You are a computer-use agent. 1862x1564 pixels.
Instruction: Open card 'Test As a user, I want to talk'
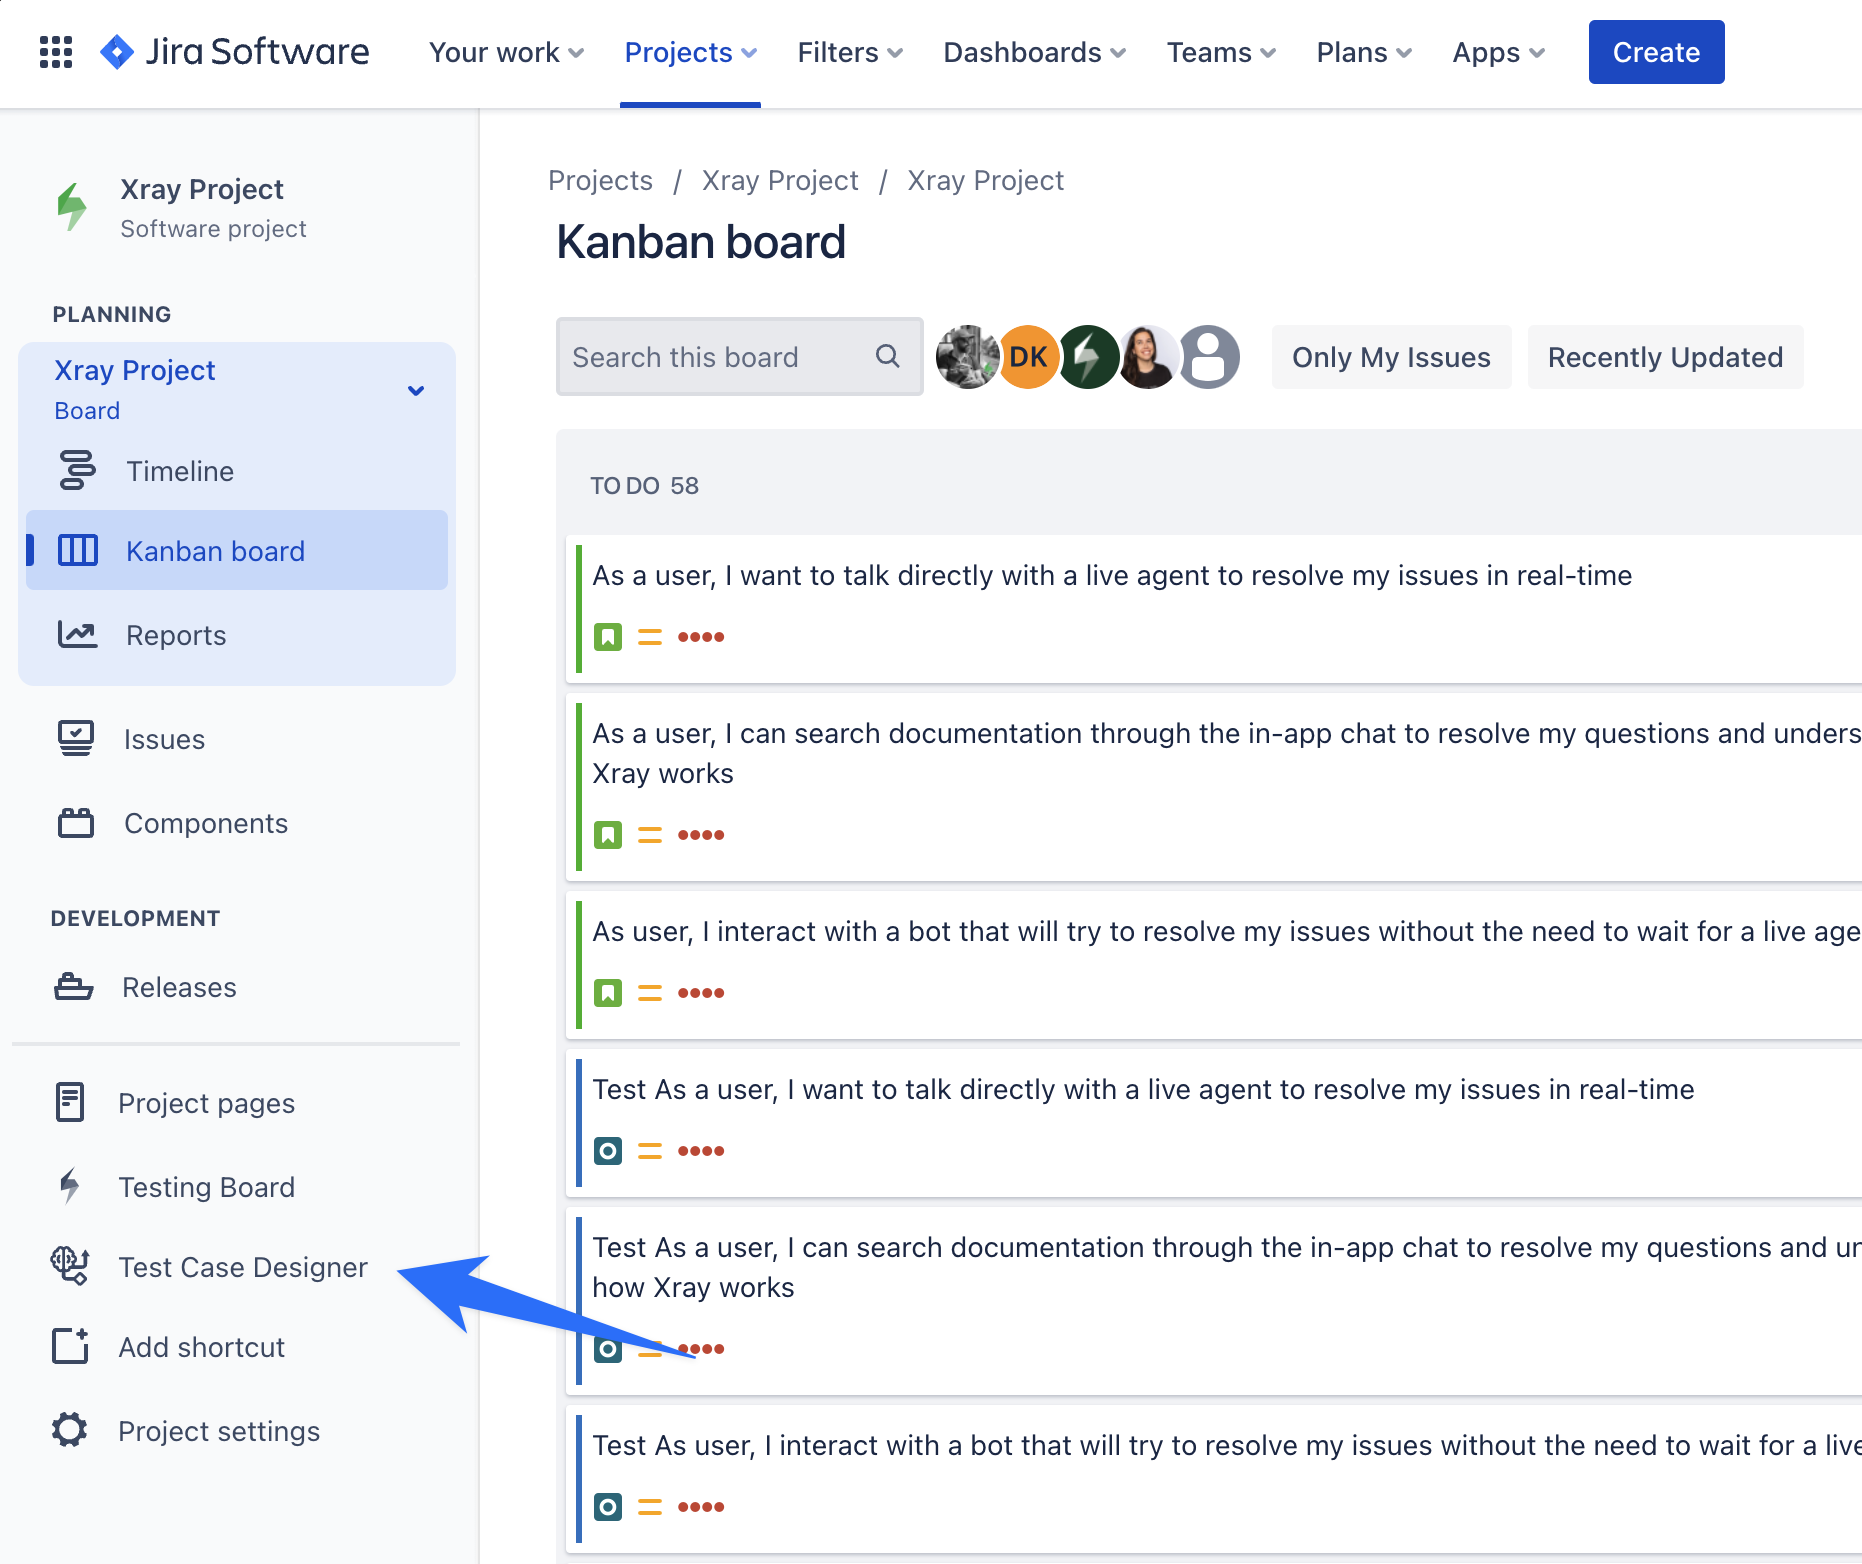[x=1215, y=1124]
